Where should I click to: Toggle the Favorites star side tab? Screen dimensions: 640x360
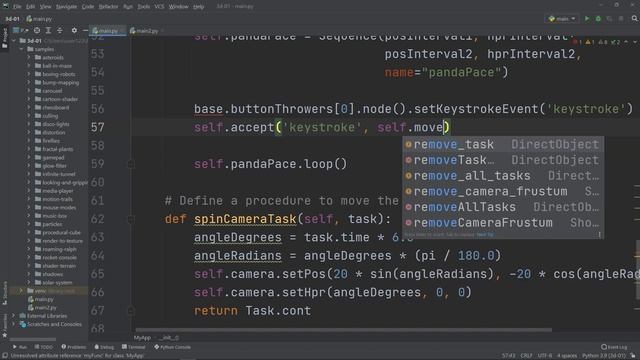4,327
